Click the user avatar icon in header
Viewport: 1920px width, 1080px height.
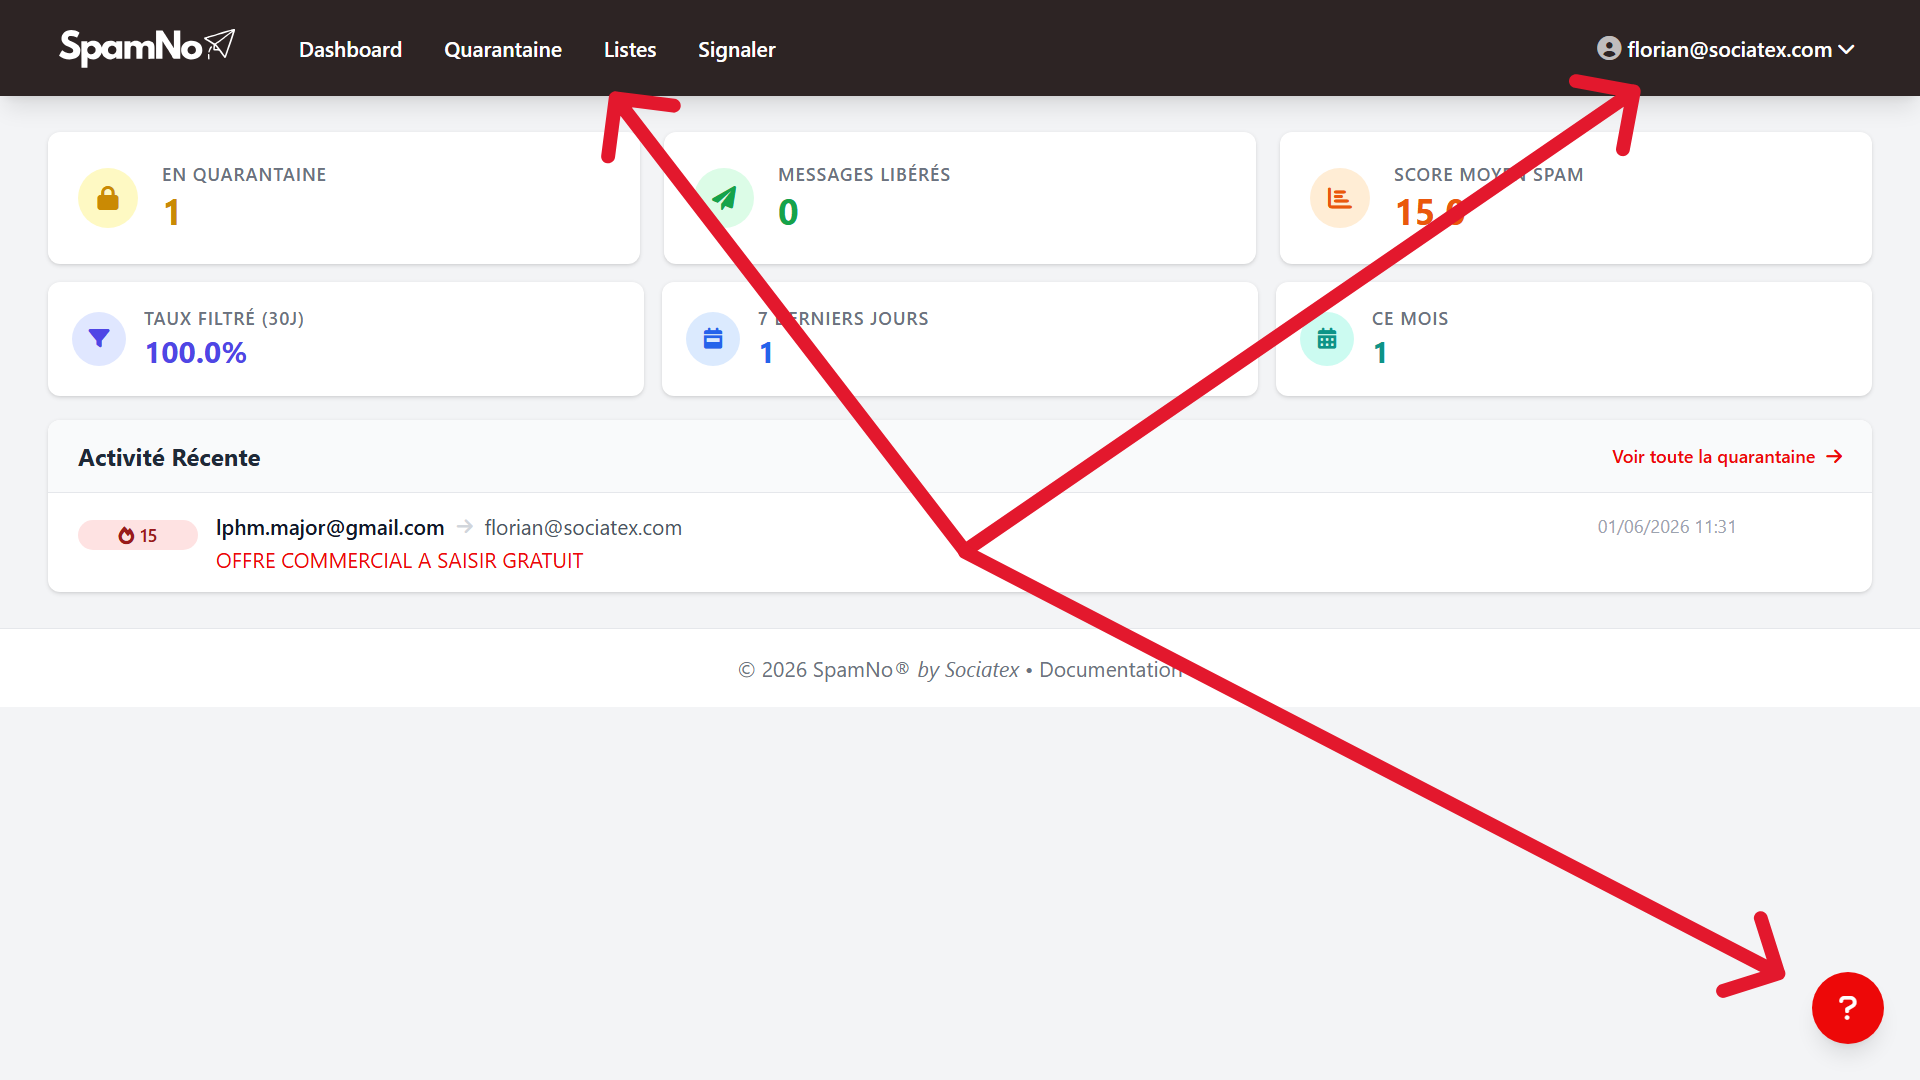(1609, 48)
